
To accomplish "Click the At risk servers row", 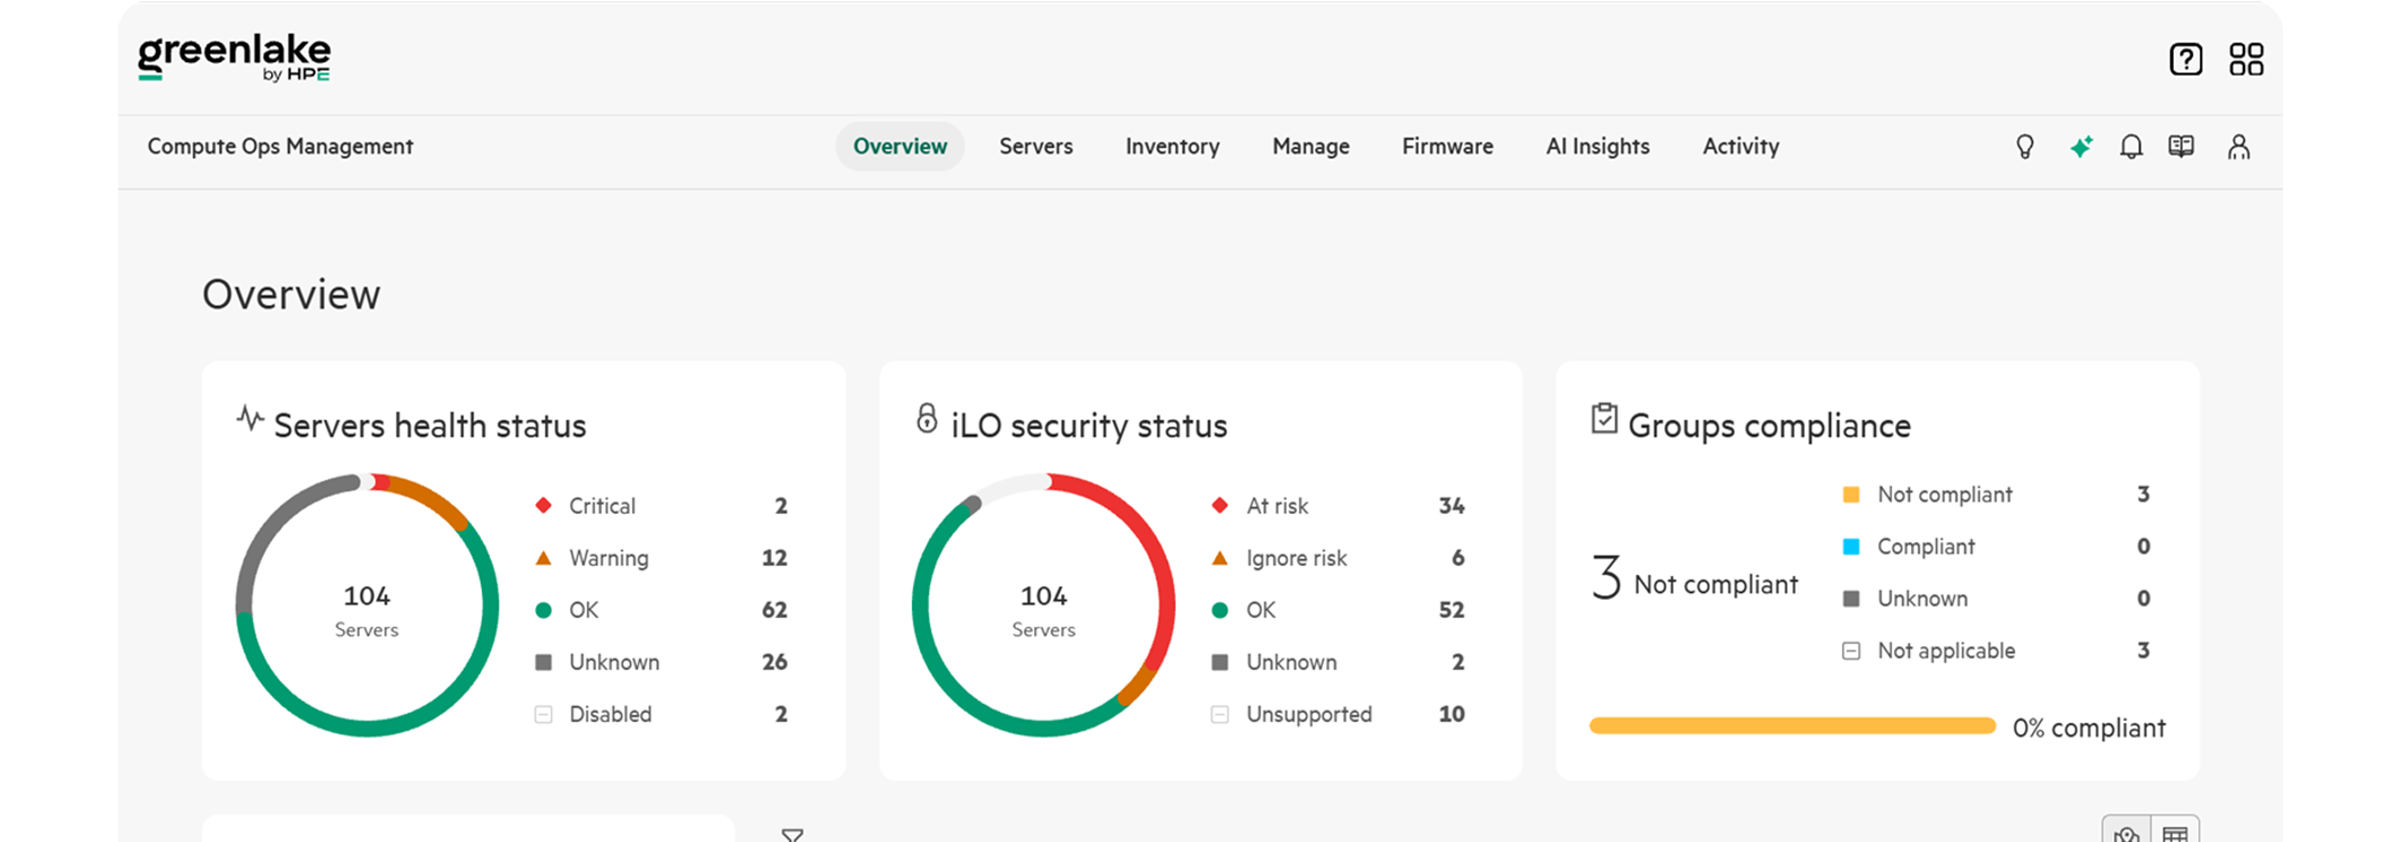I will click(1338, 506).
